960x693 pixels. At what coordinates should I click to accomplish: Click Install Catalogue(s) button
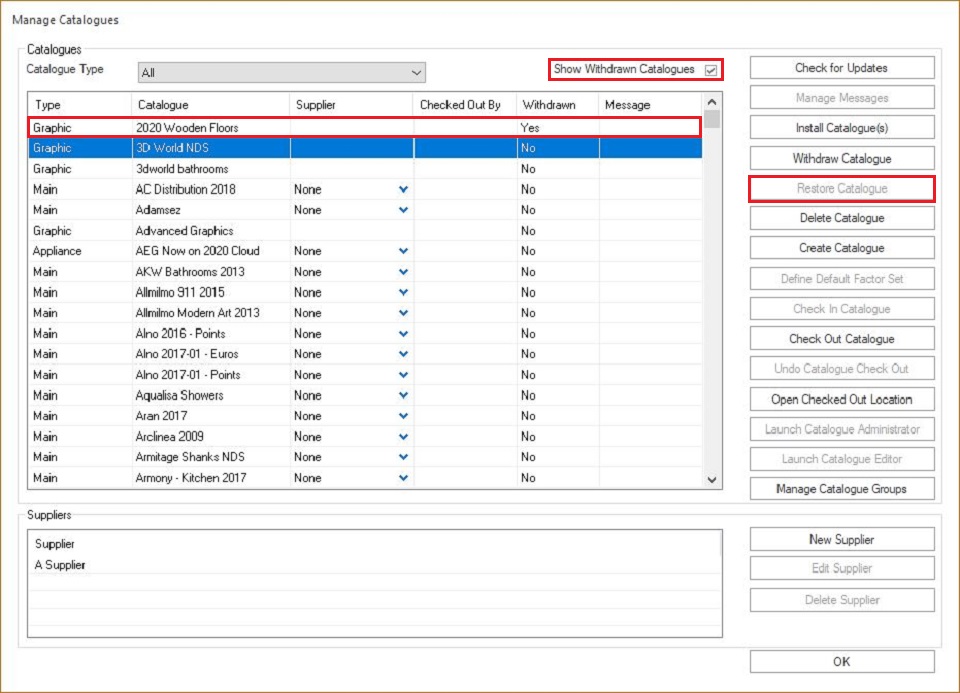pos(842,128)
